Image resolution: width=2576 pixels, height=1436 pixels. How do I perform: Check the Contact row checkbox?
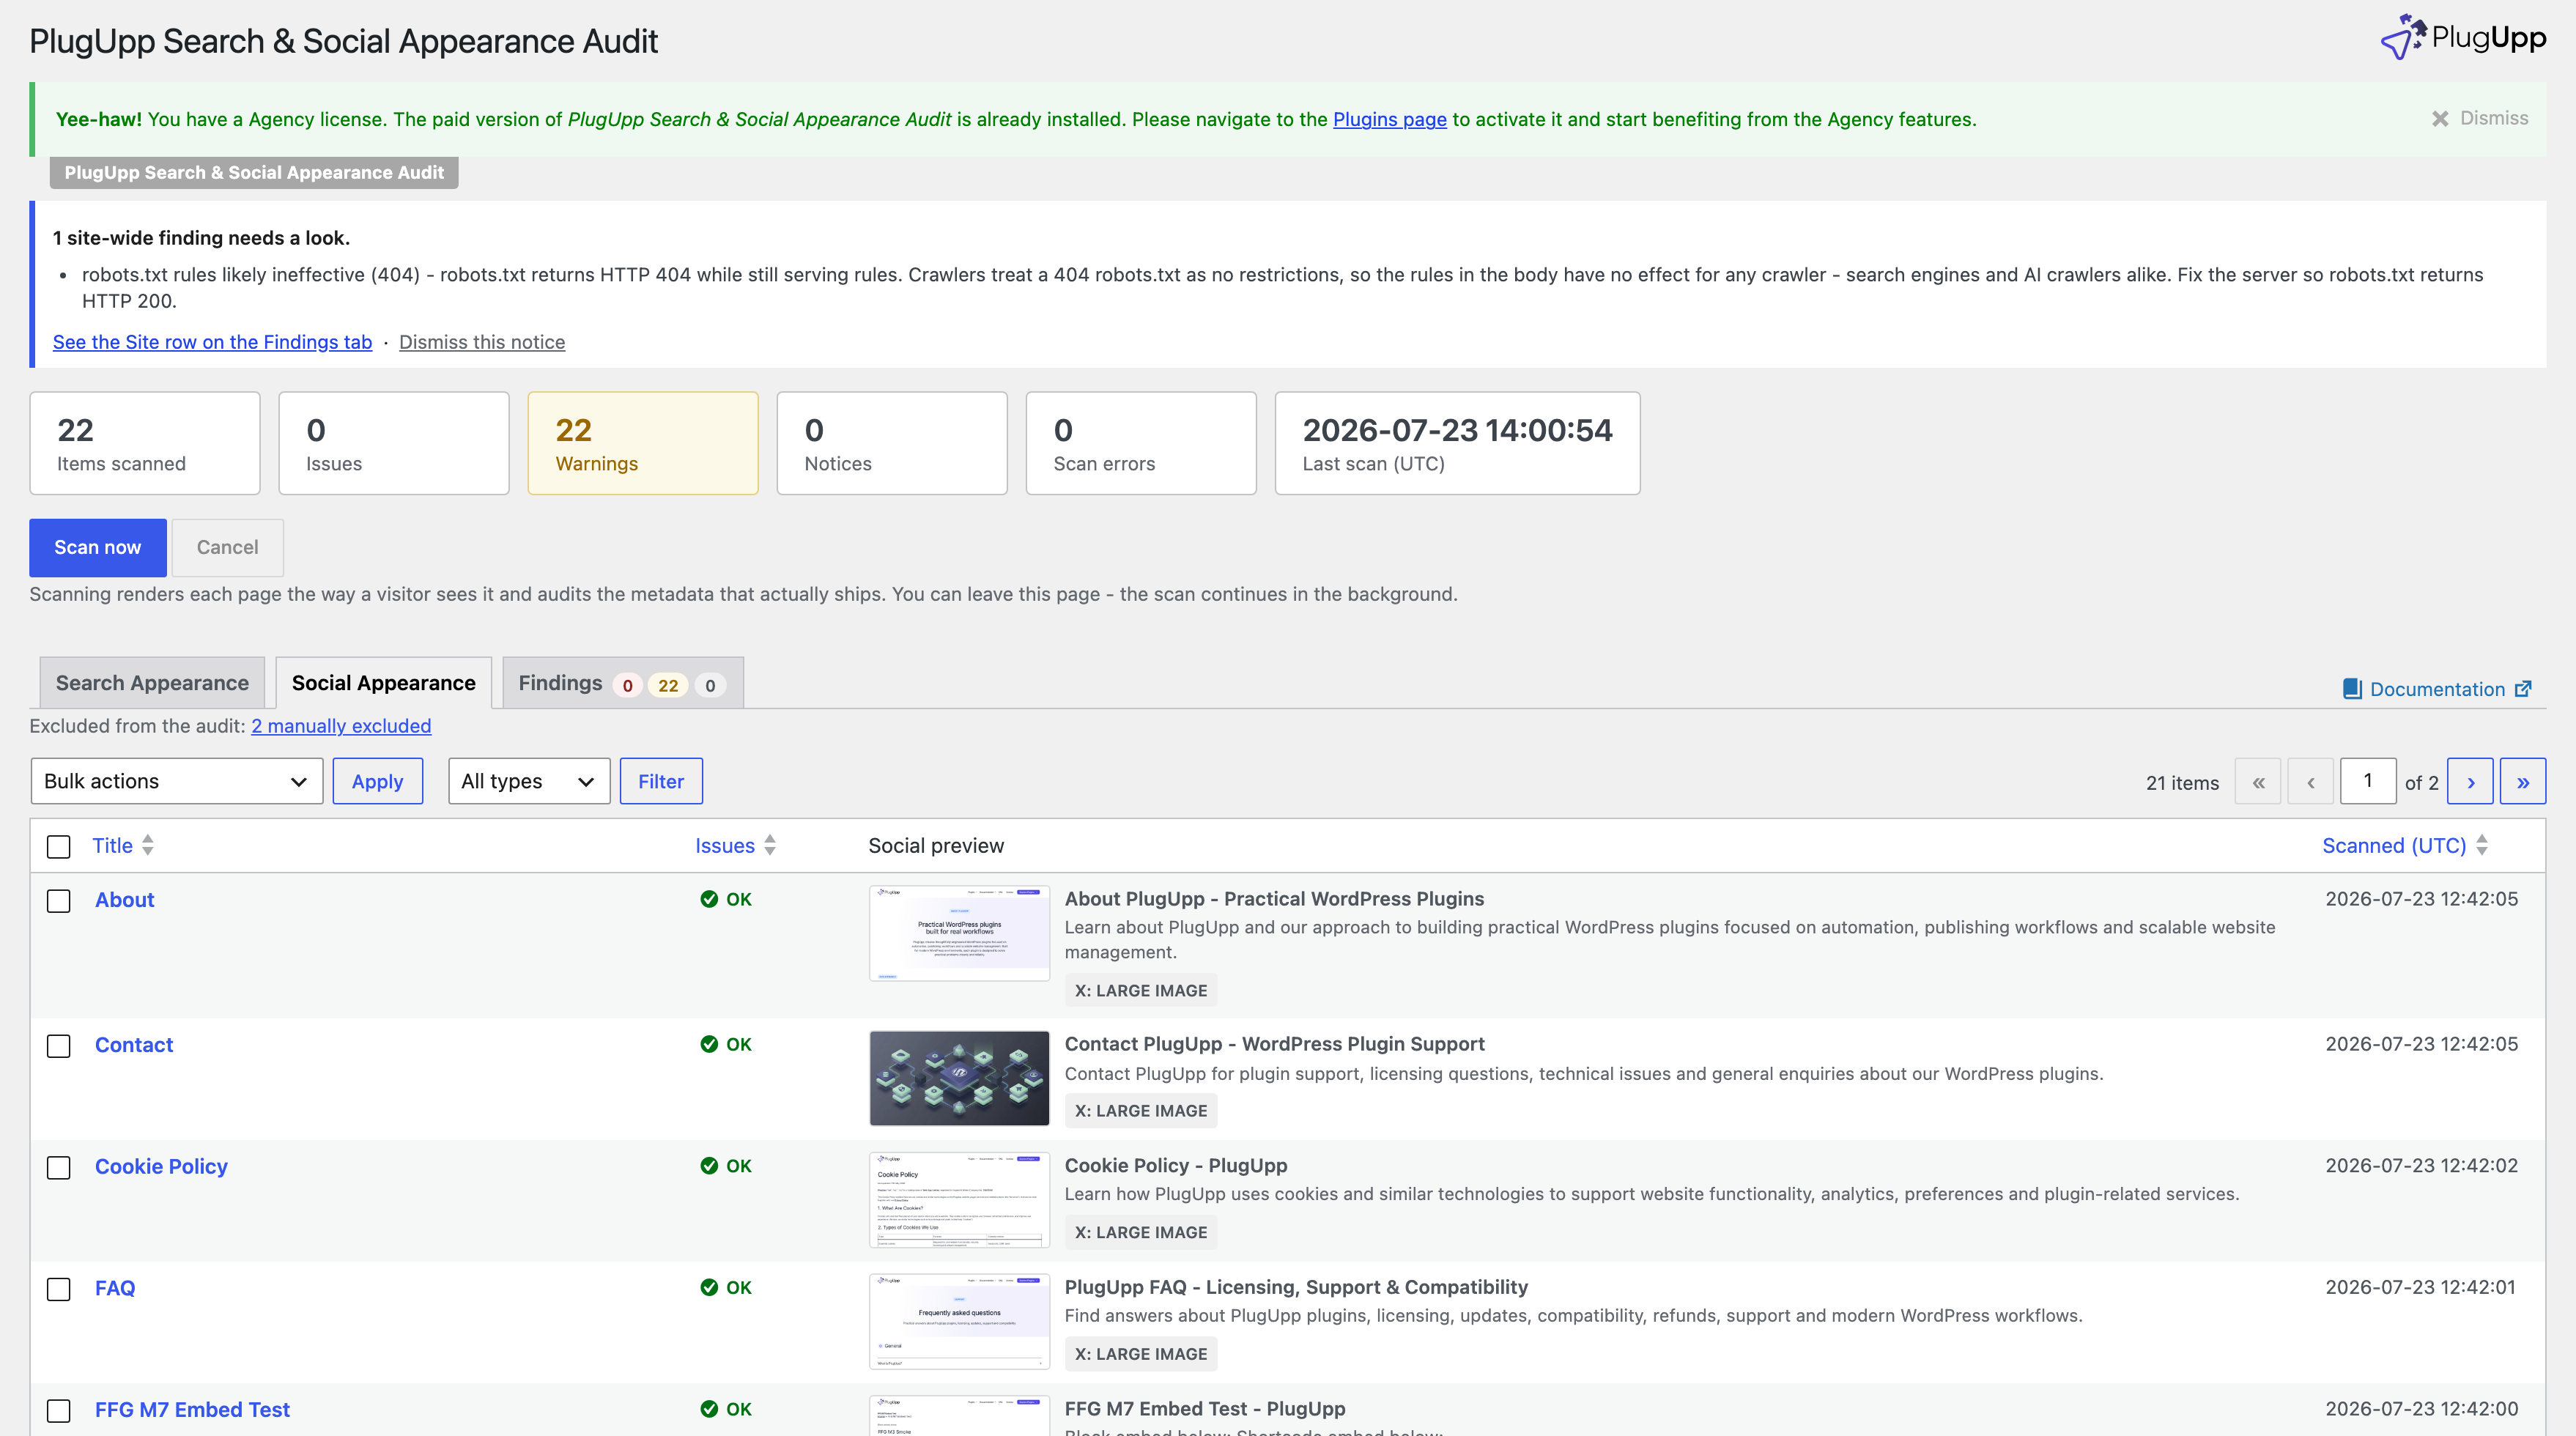pyautogui.click(x=59, y=1046)
